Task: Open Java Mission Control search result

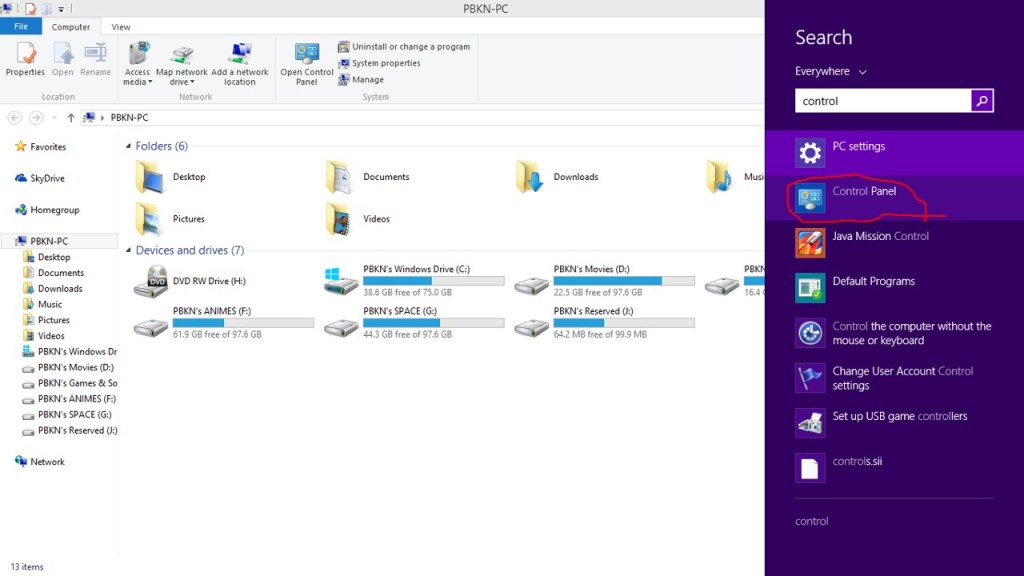Action: coord(880,237)
